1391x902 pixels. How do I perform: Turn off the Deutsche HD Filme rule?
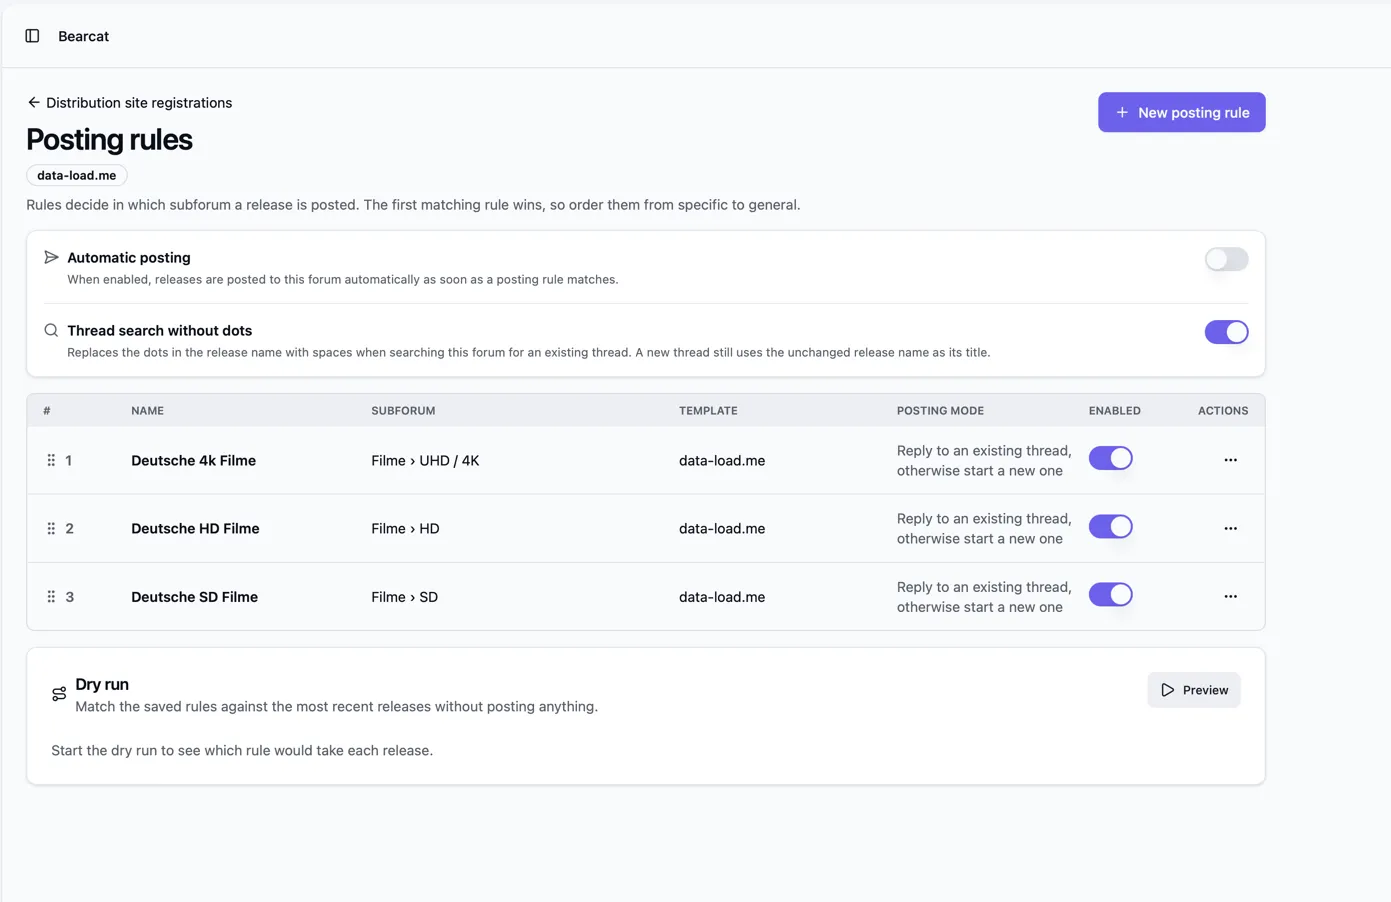click(x=1110, y=526)
